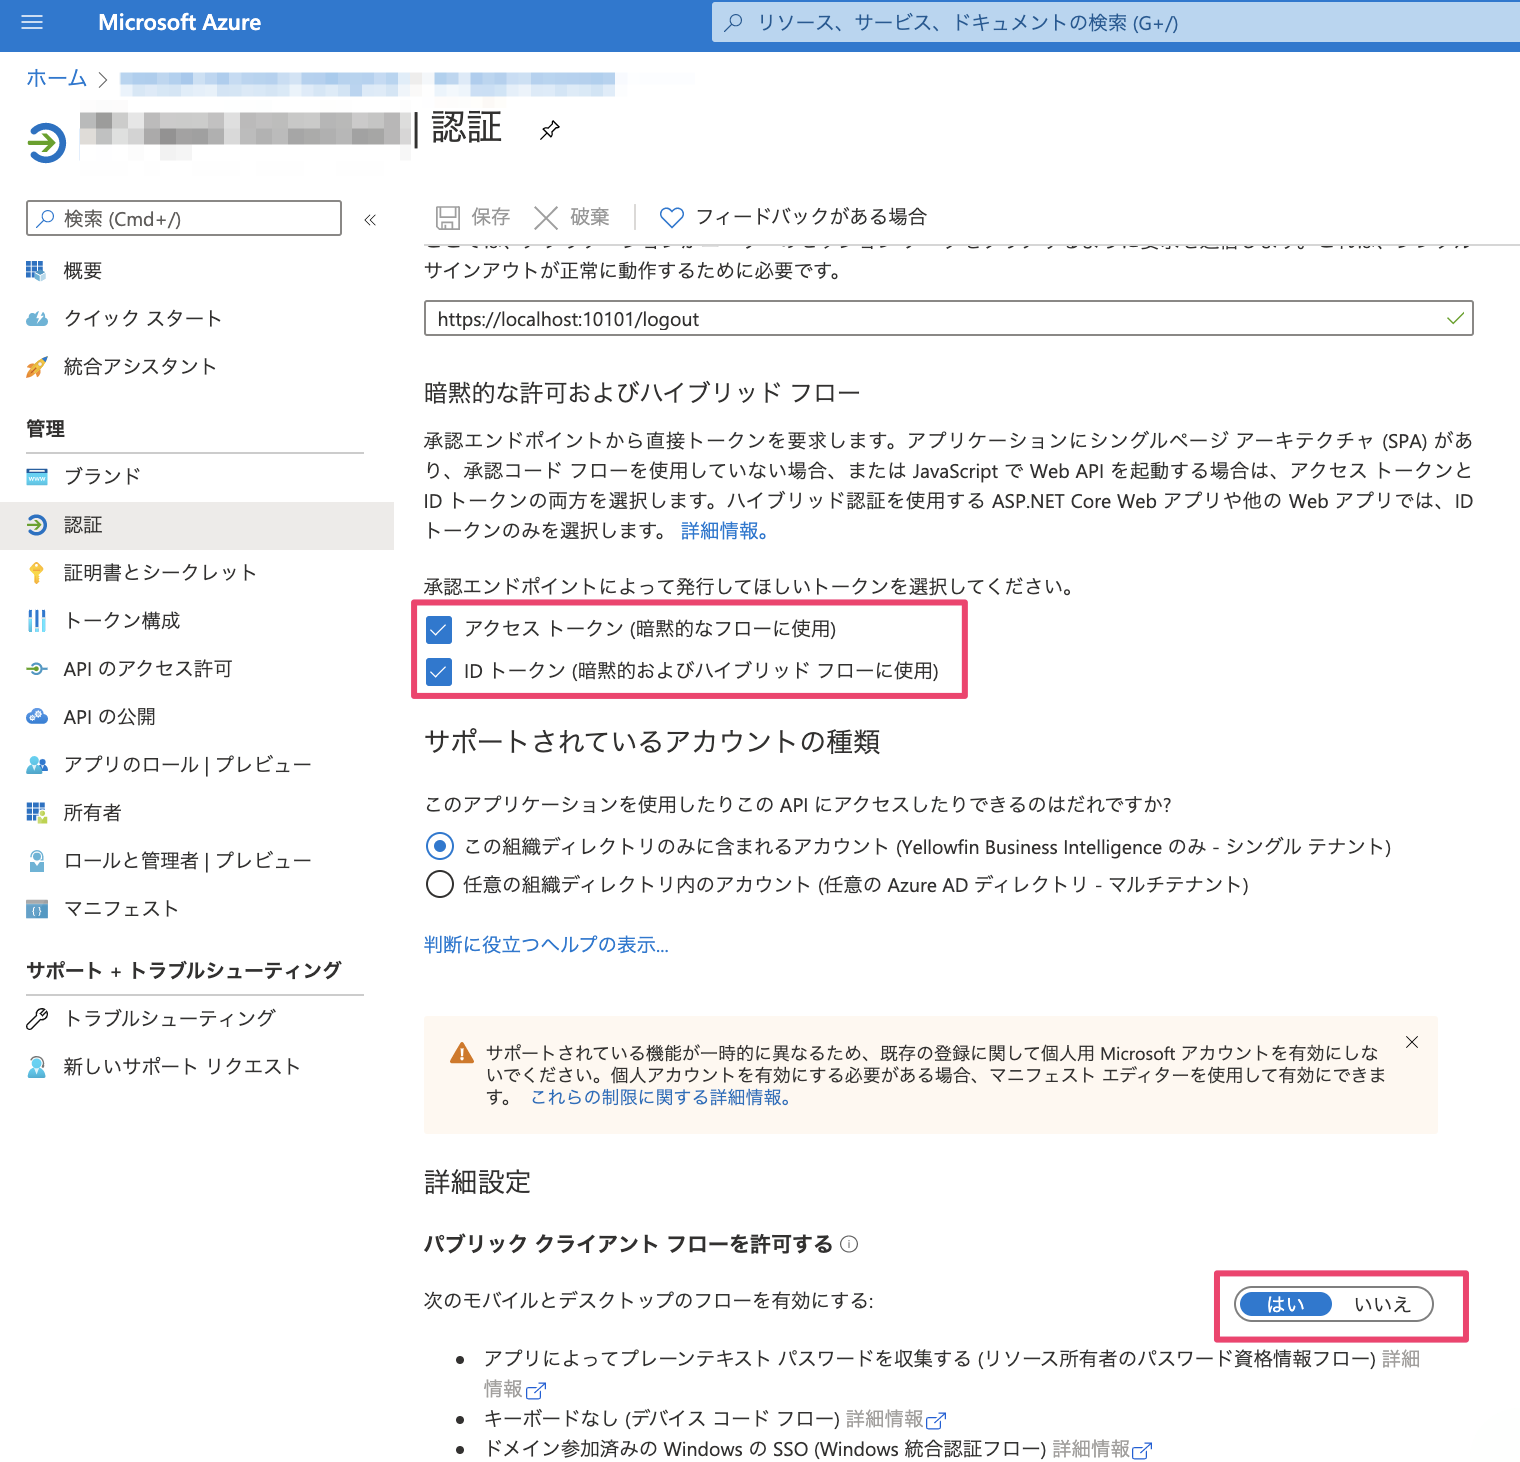Set public client flow to いいえ
The width and height of the screenshot is (1520, 1462).
click(1382, 1304)
